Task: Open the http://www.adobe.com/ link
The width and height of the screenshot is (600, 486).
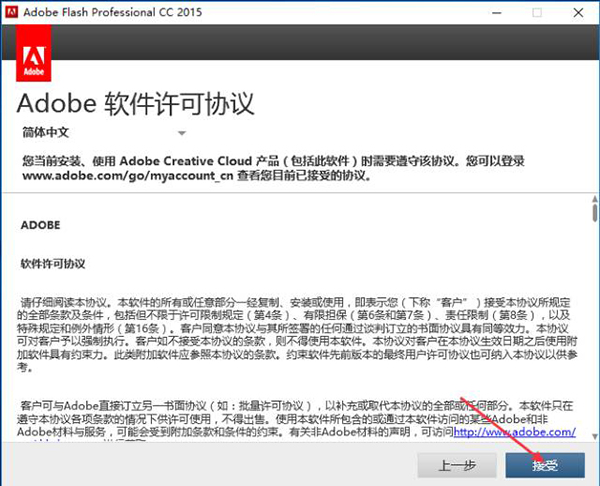Action: pyautogui.click(x=514, y=432)
